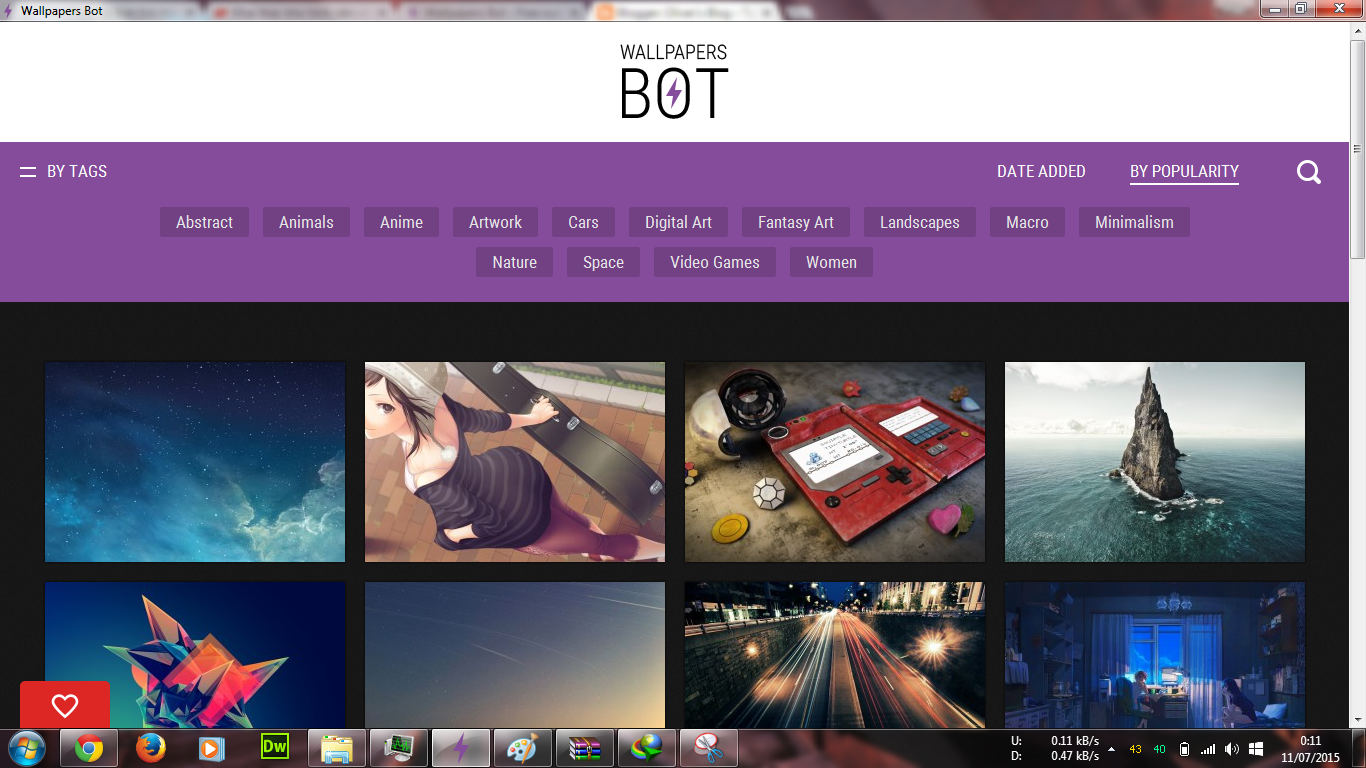
Task: Open the Windows Start menu
Action: pos(27,747)
